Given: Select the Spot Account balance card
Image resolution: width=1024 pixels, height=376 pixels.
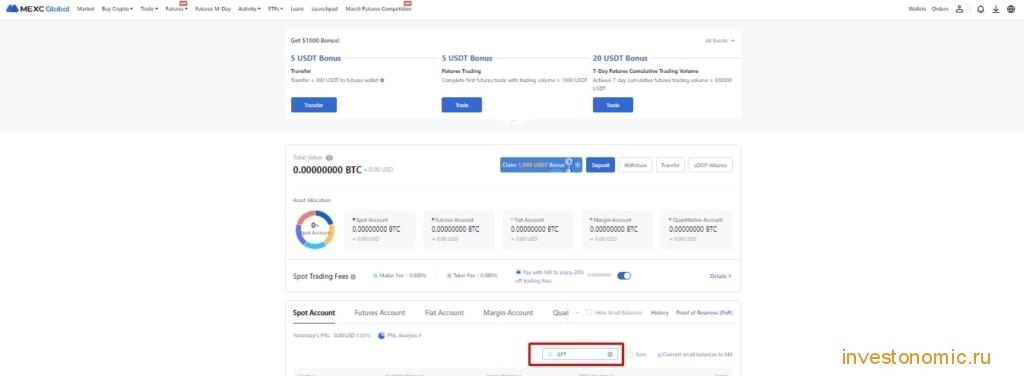Looking at the screenshot, I should point(381,229).
